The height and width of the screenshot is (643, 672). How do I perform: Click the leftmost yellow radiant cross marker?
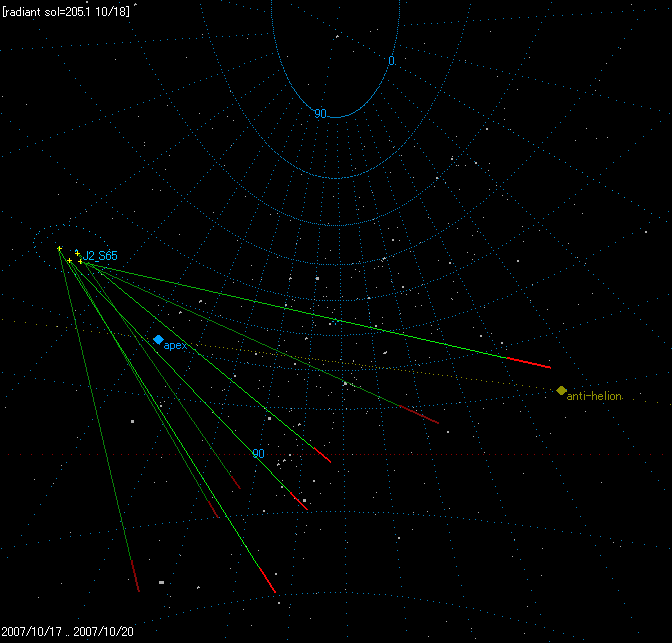point(60,249)
